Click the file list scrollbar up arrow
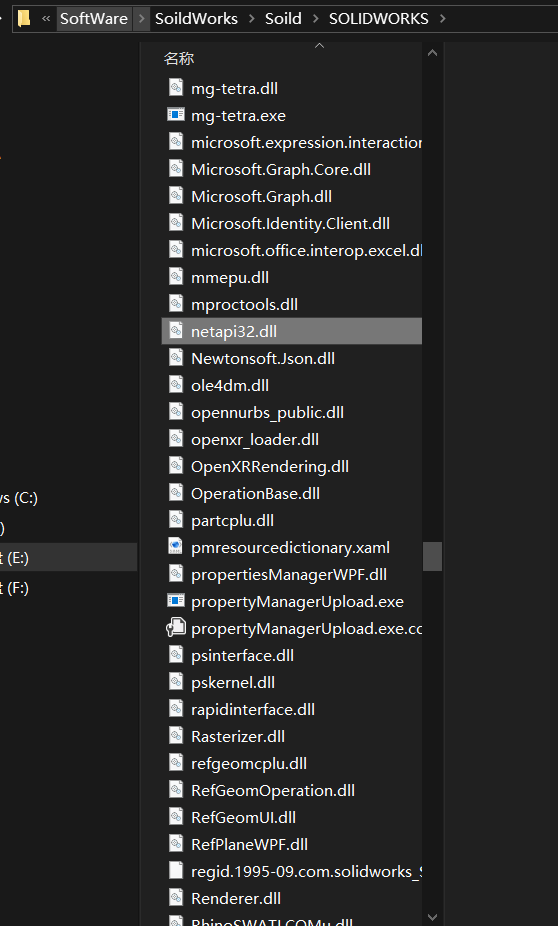The image size is (558, 926). tap(432, 53)
